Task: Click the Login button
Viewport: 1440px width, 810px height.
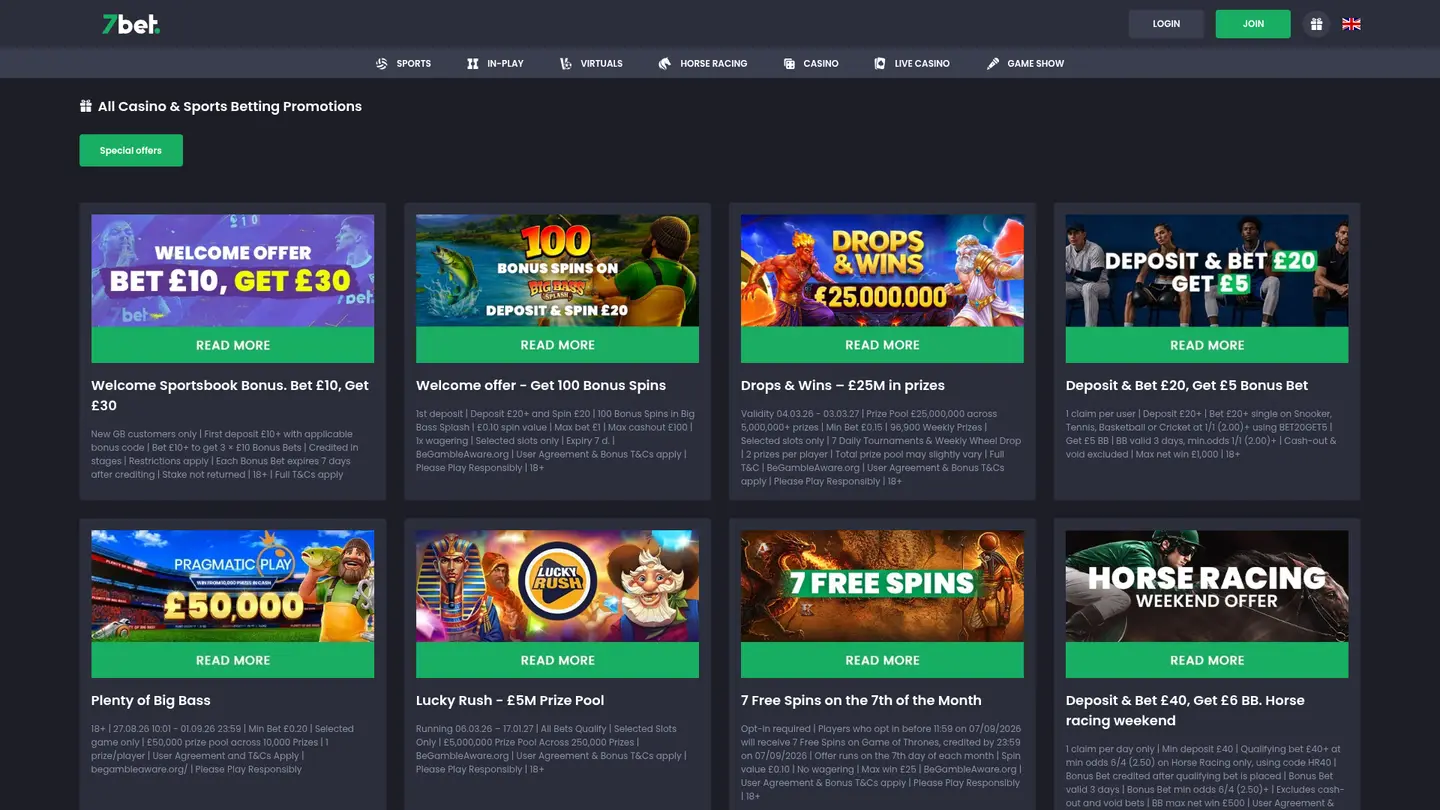Action: tap(1166, 24)
